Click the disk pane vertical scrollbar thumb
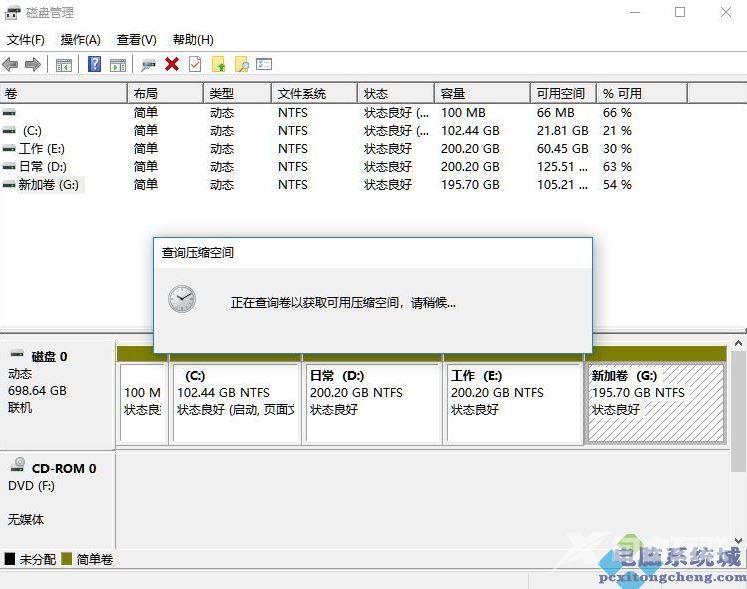 coord(738,410)
